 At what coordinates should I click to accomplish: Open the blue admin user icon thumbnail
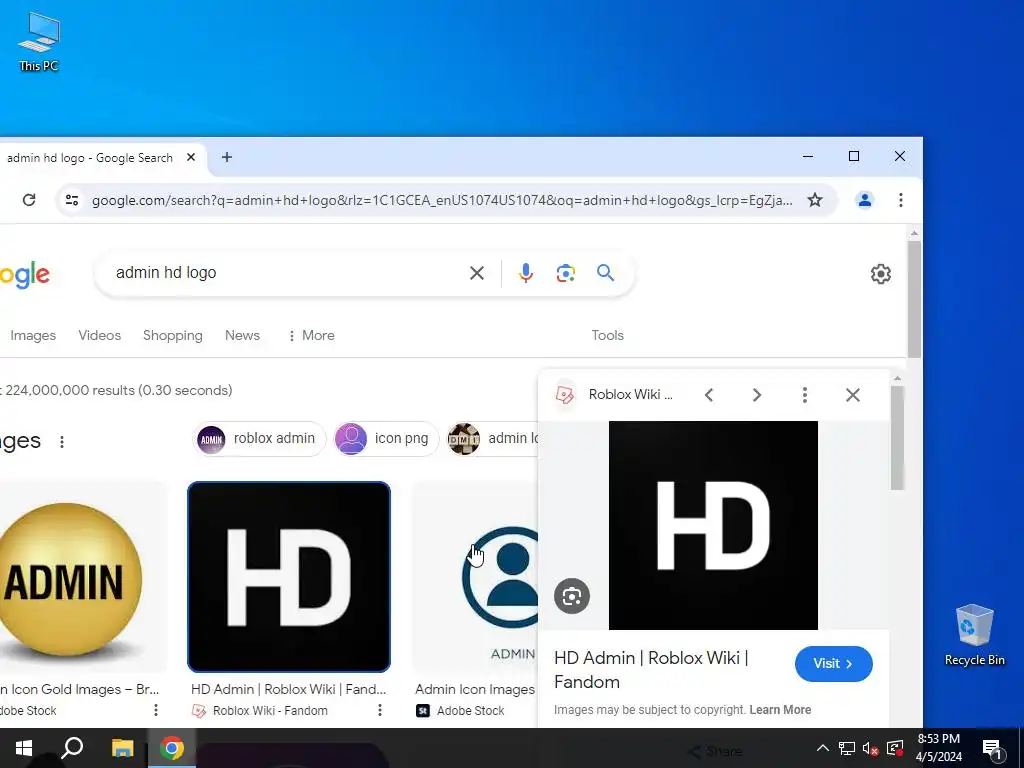475,578
